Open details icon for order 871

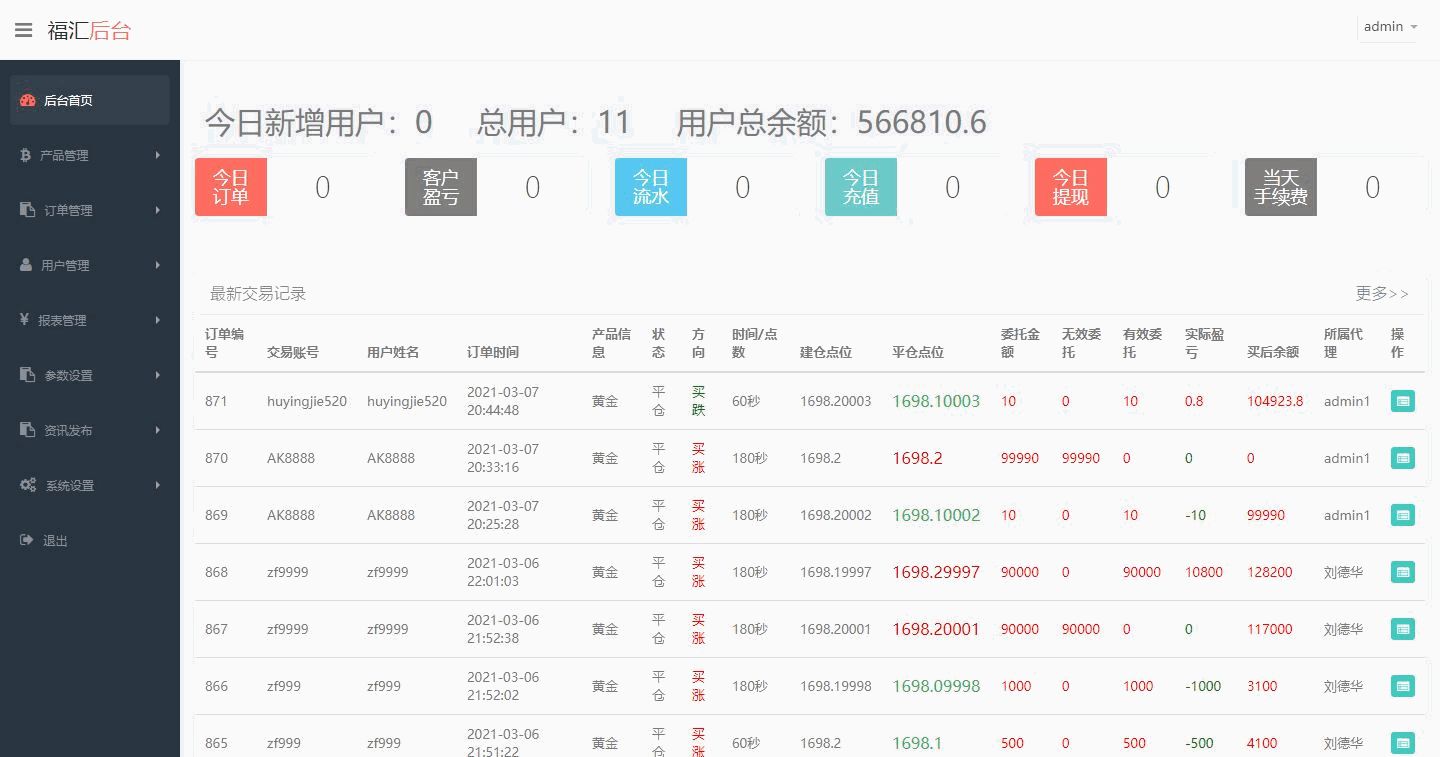coord(1402,401)
